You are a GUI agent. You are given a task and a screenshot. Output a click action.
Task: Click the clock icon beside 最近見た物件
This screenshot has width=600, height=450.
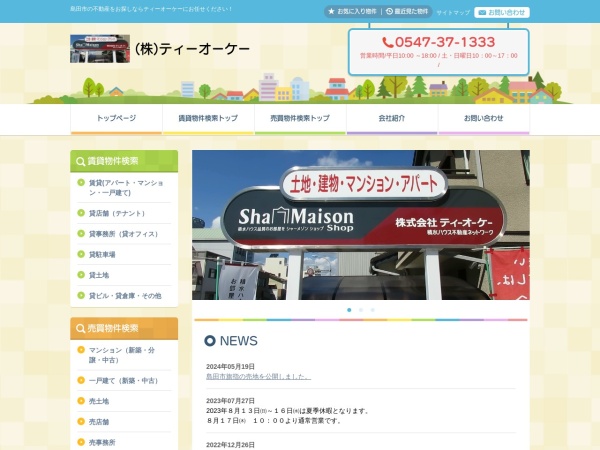pos(389,11)
